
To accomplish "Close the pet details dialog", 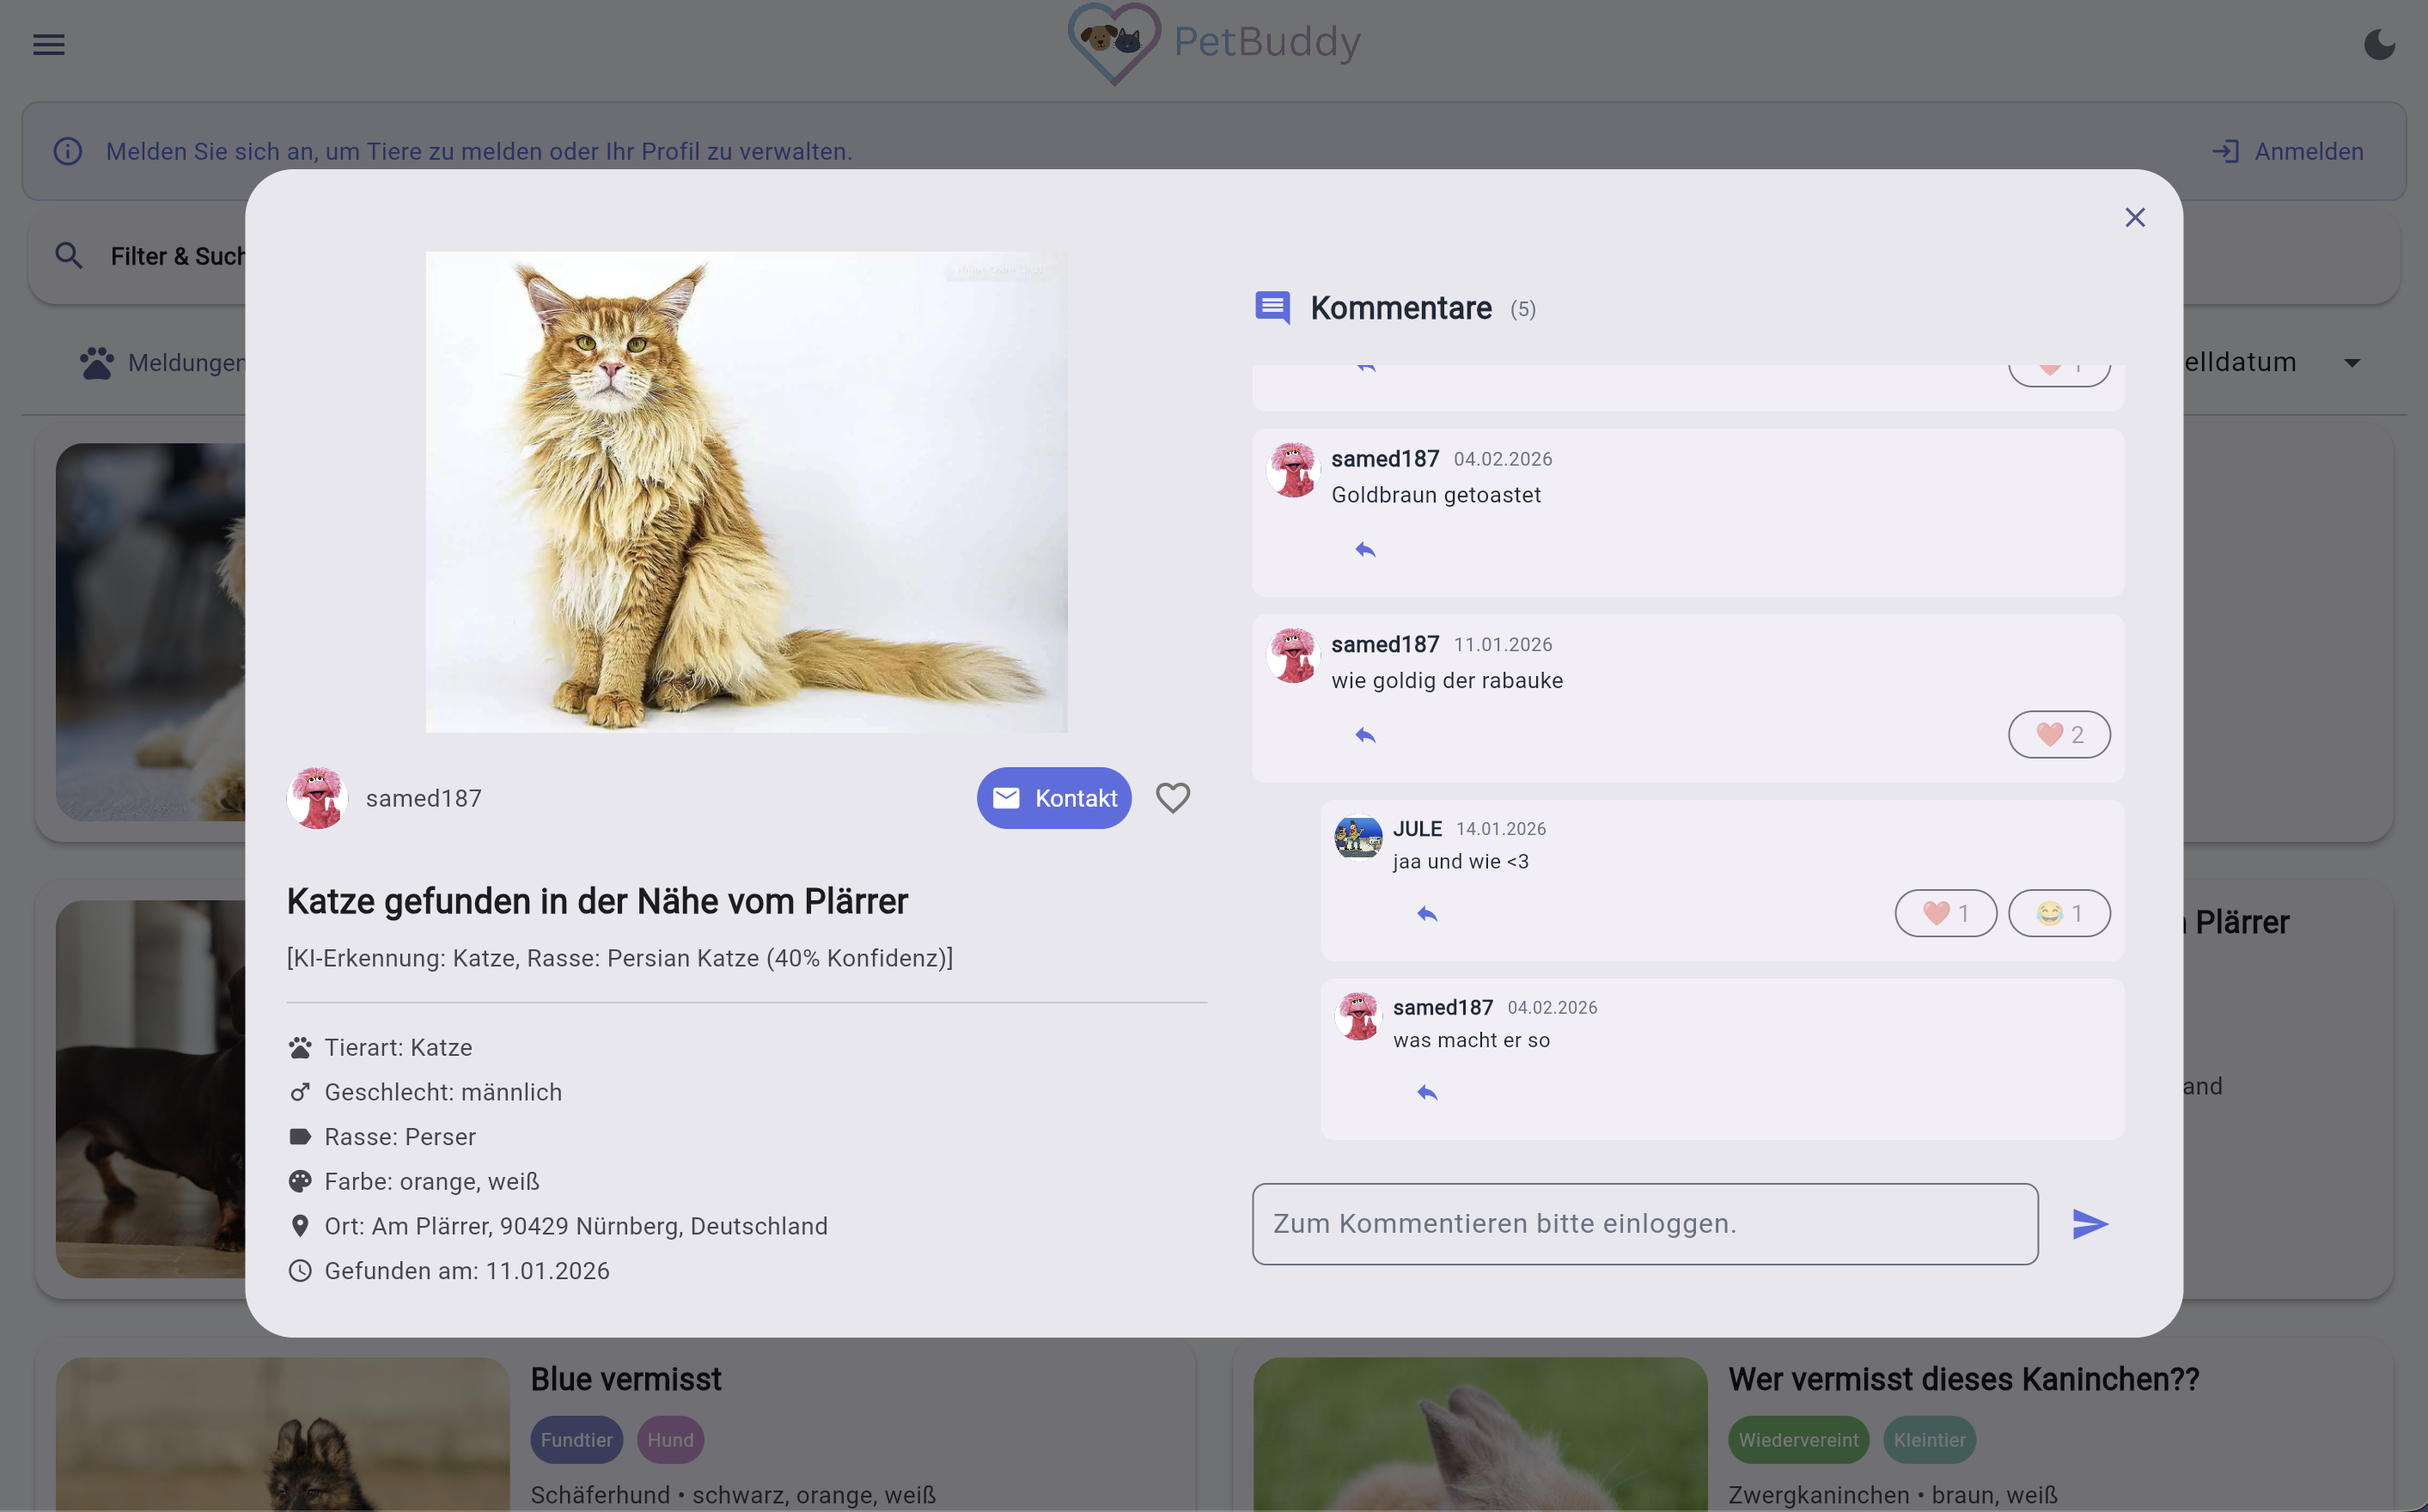I will click(x=2135, y=217).
